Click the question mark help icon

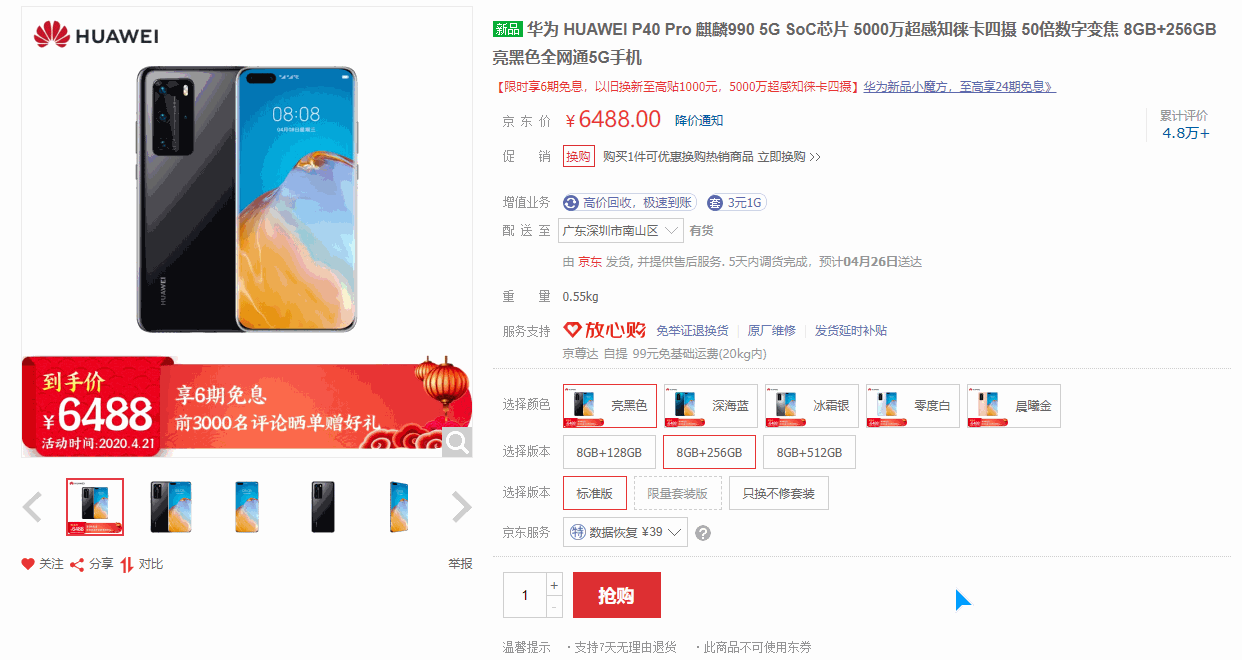click(703, 533)
